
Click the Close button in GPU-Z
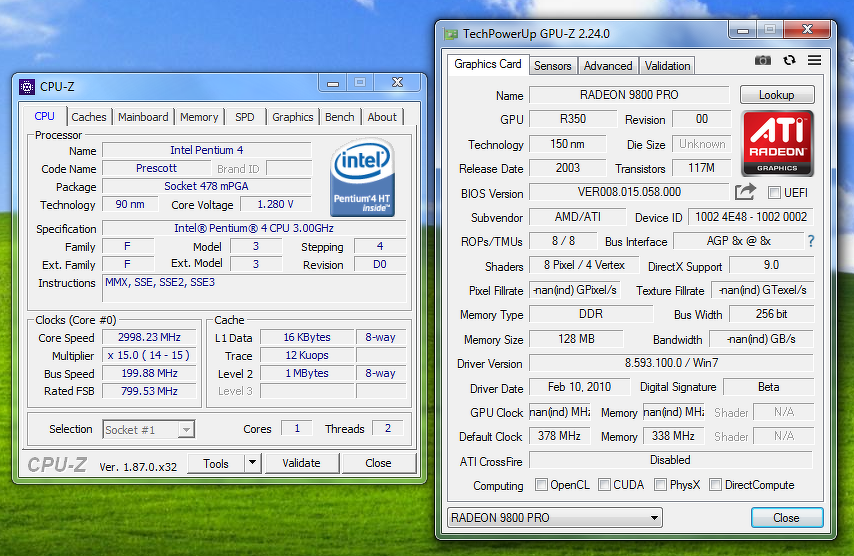(x=786, y=517)
